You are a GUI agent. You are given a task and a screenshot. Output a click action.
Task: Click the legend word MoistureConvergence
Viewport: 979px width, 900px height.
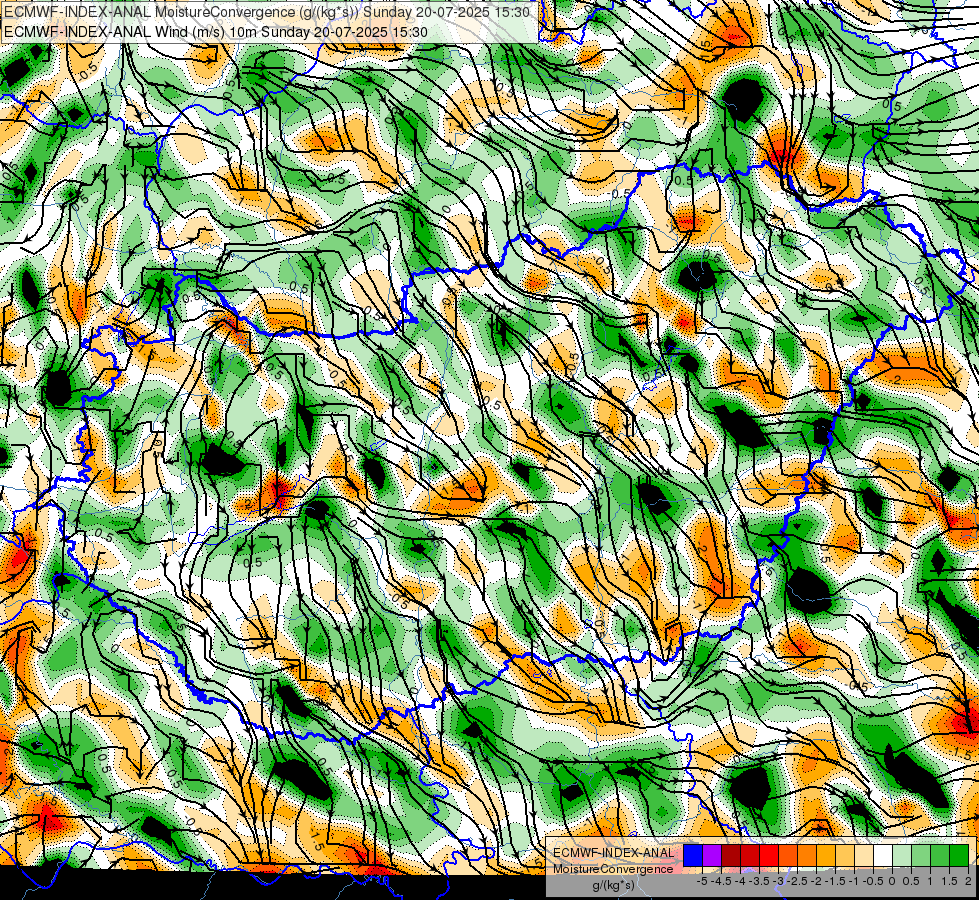click(613, 869)
